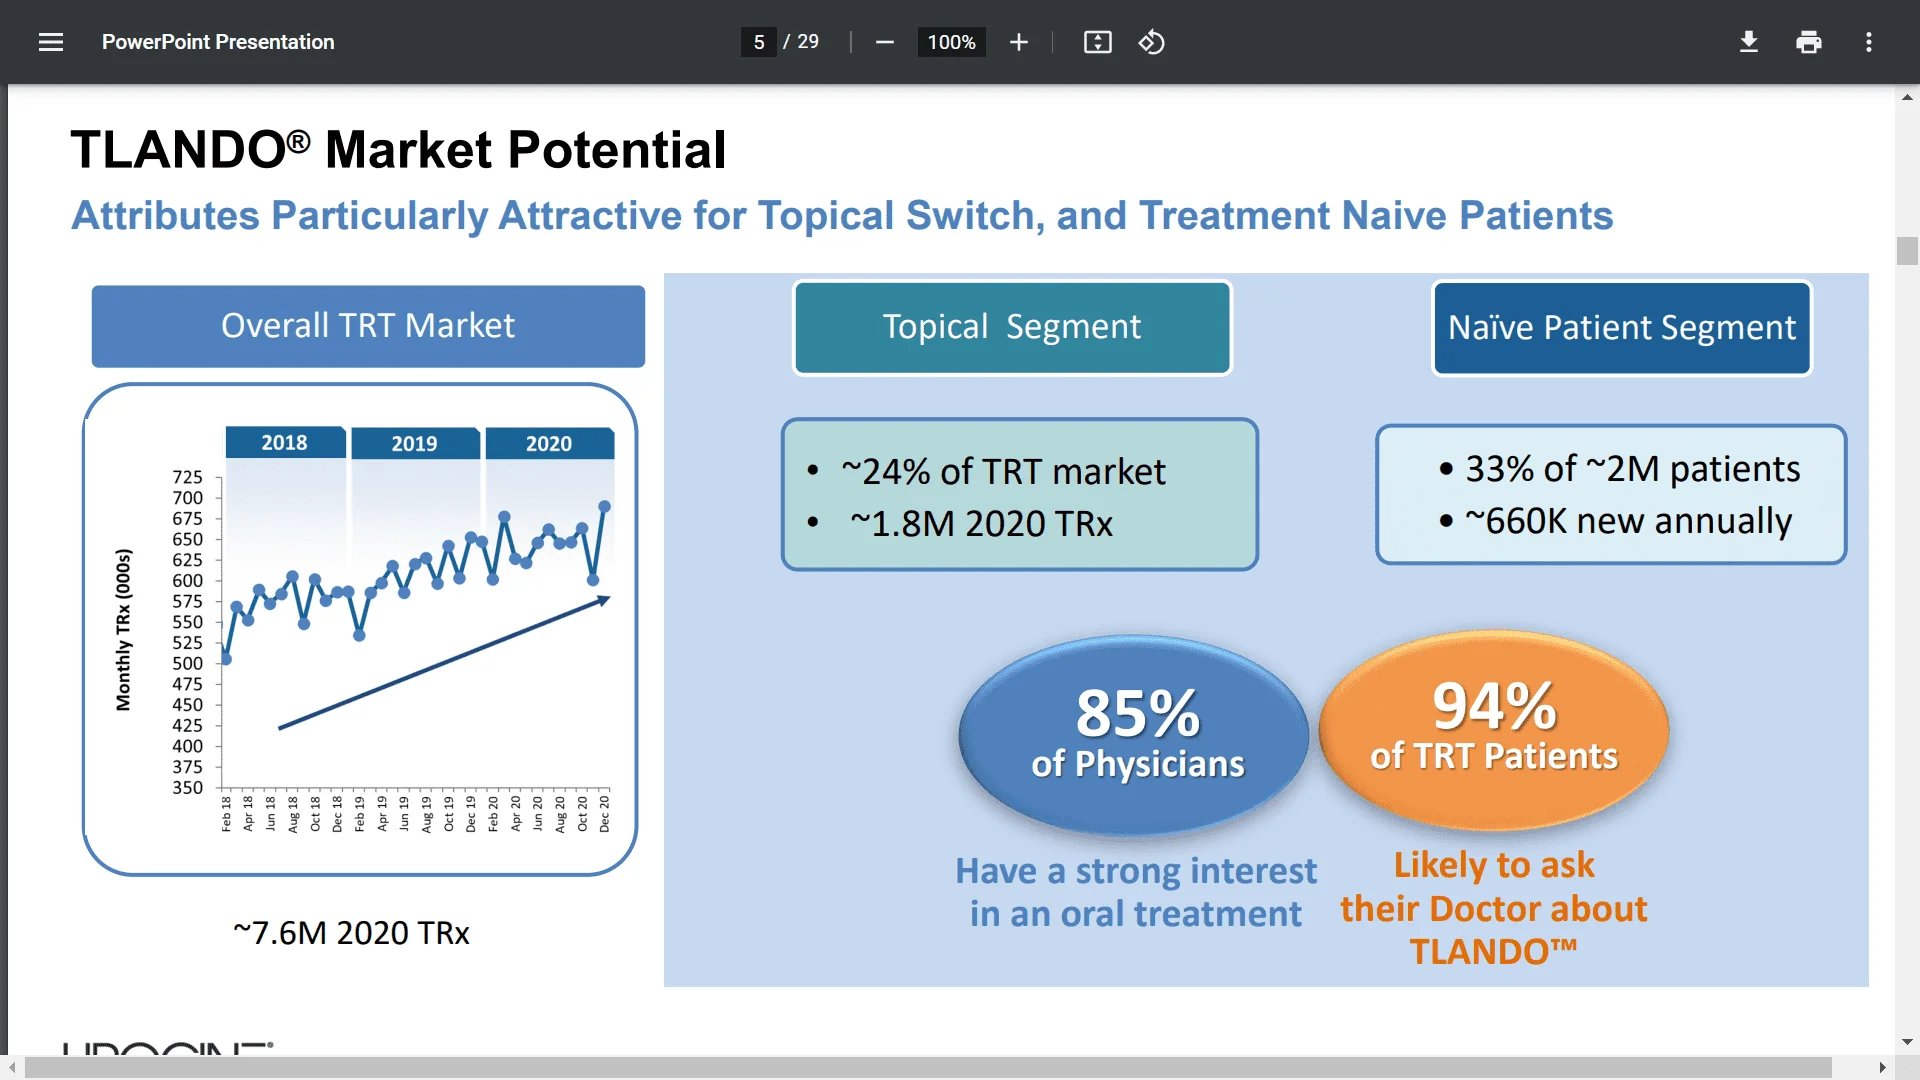Click the scroll up arrow
This screenshot has width=1920, height=1080.
click(x=1907, y=97)
